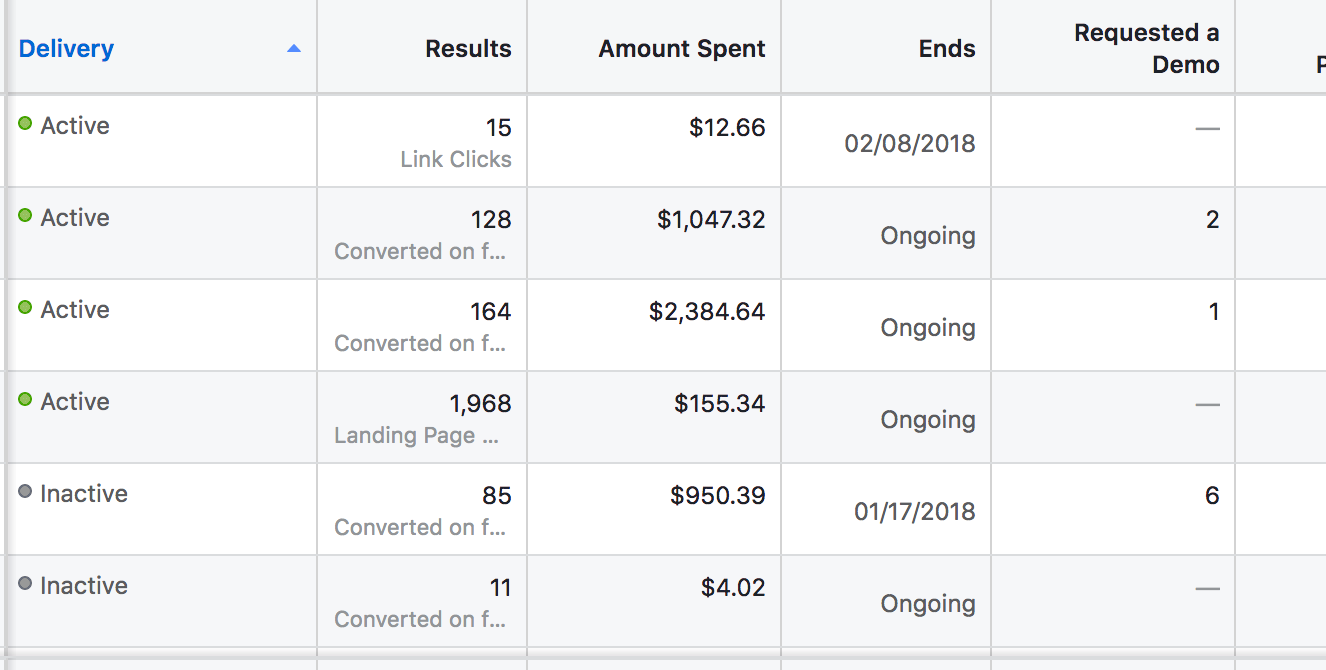Click the blue sort arrow in the Delivery header
The image size is (1326, 670).
(x=293, y=48)
